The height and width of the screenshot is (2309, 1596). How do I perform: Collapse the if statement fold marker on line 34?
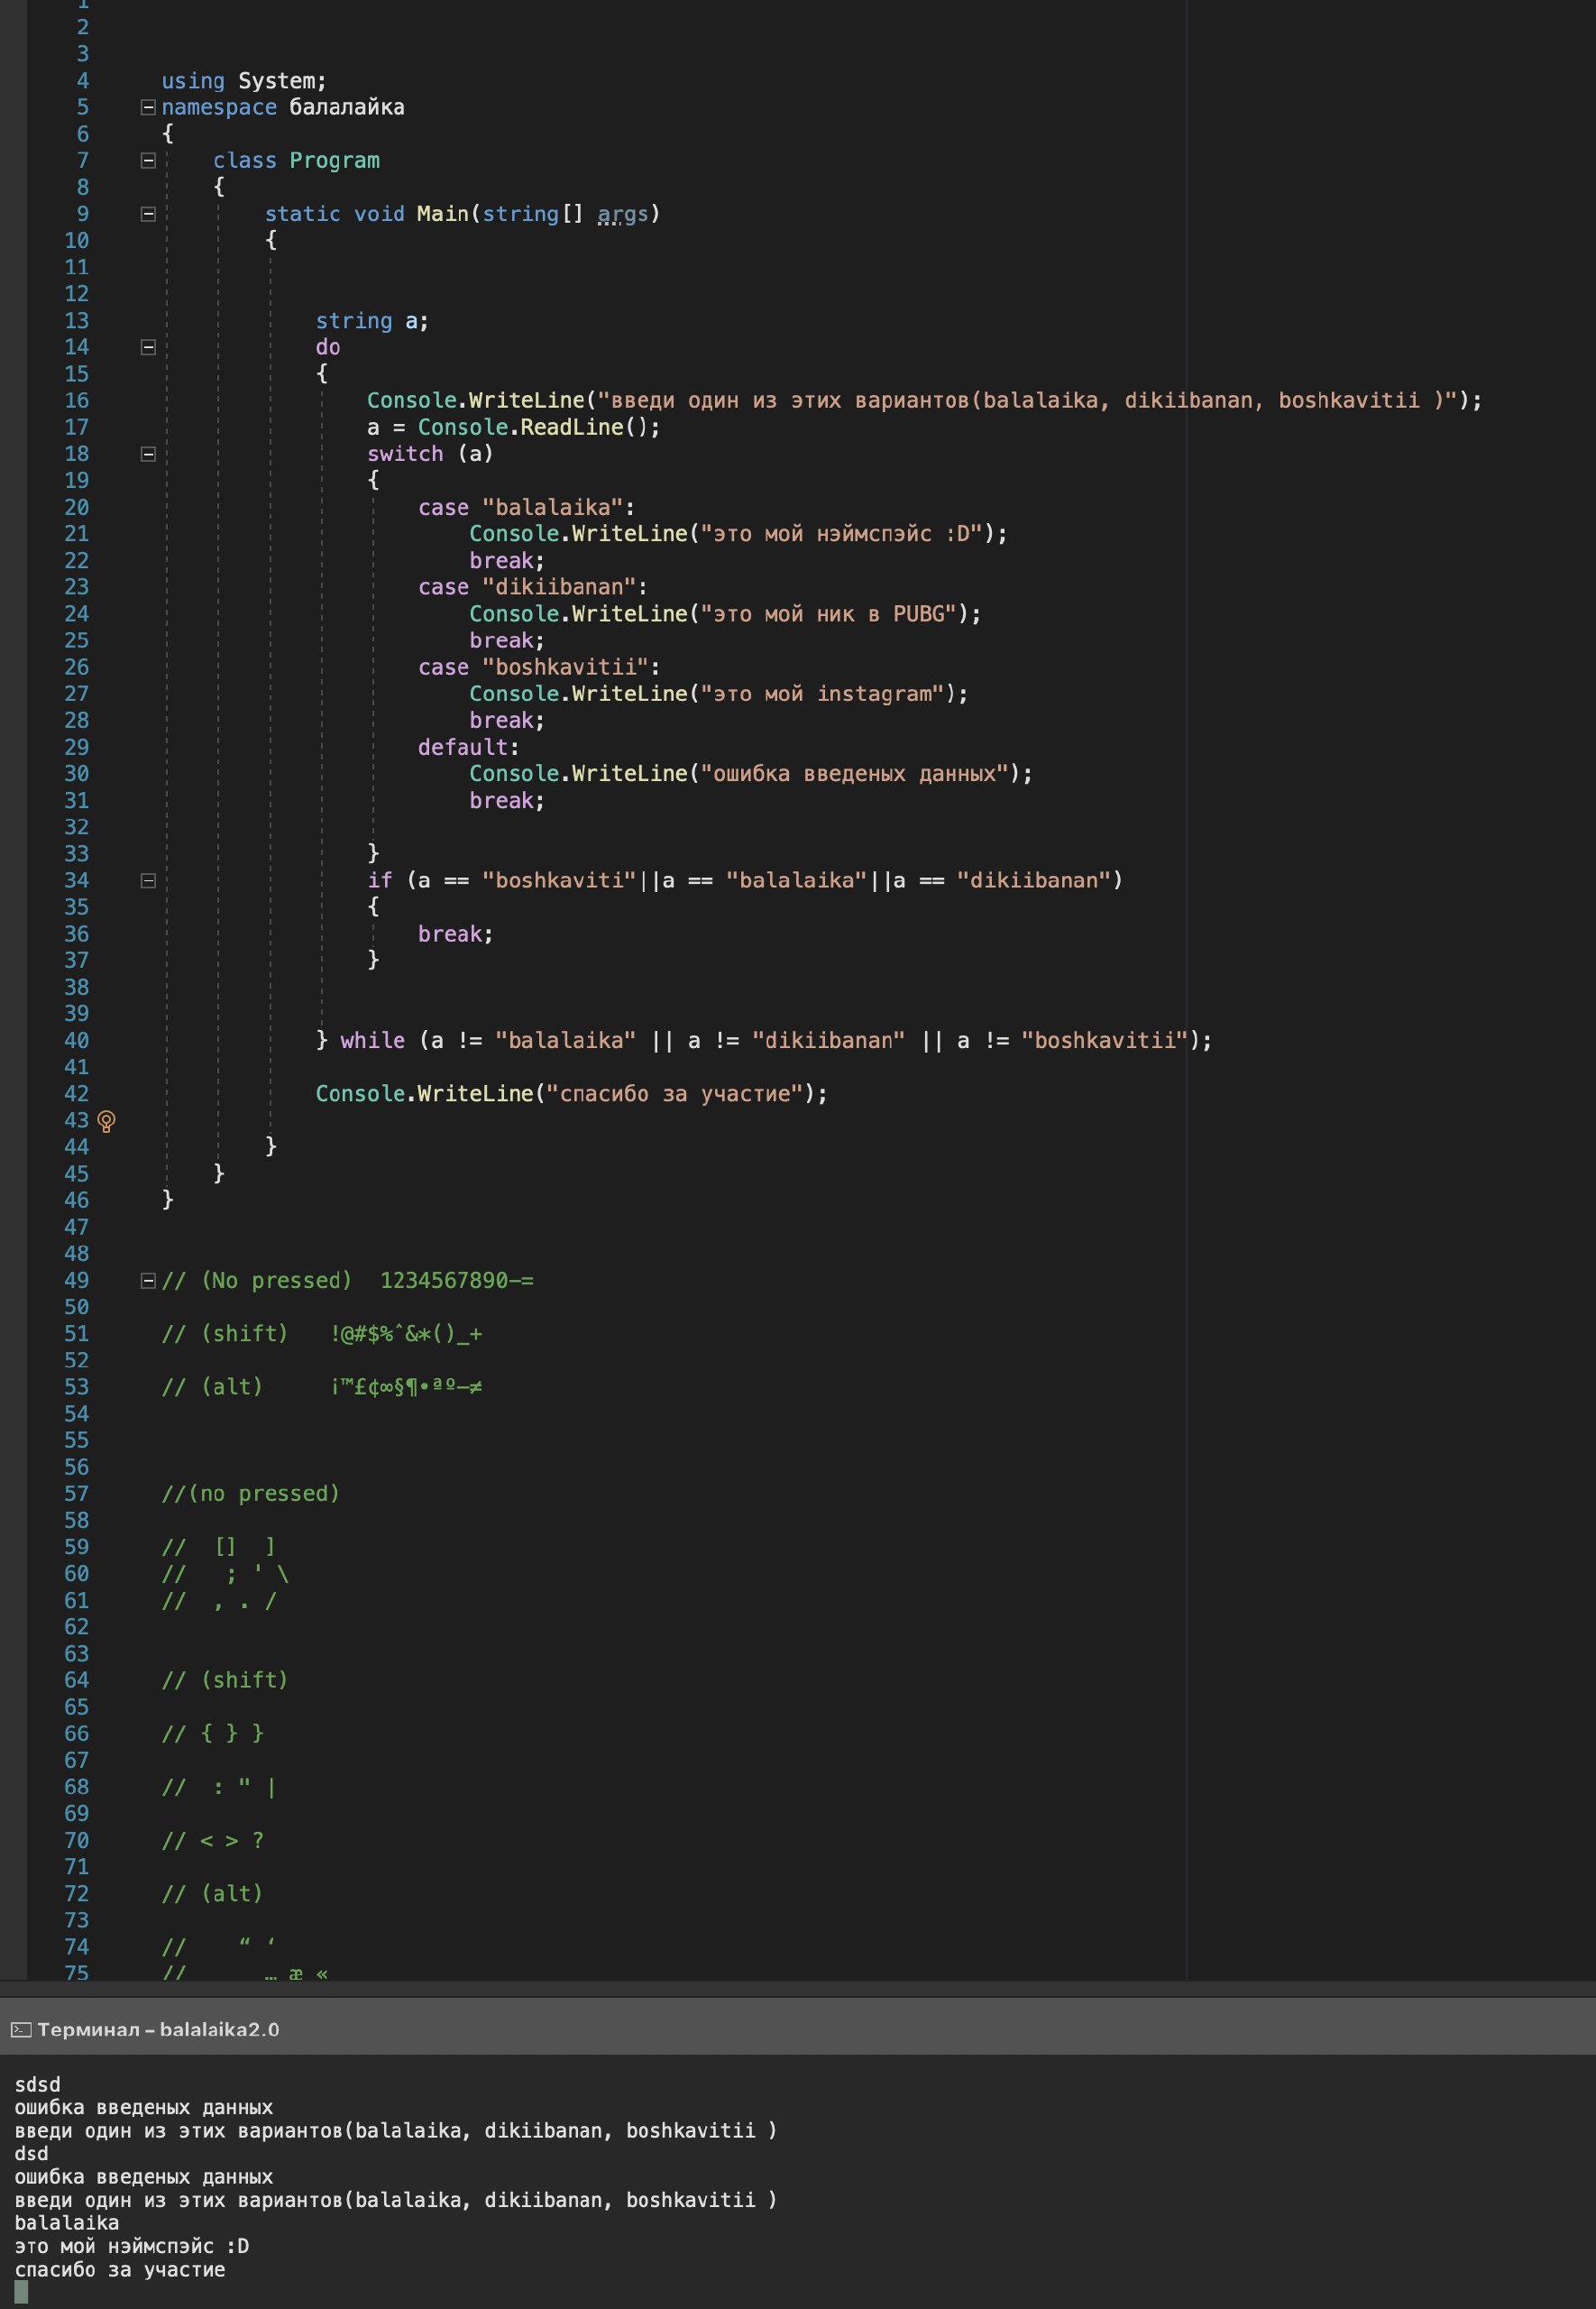pos(148,881)
